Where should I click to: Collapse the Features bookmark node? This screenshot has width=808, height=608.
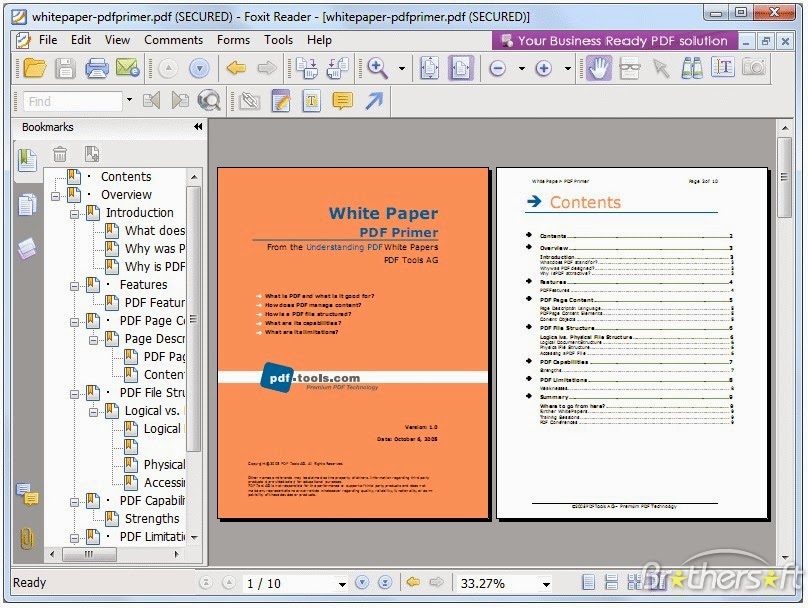(74, 286)
